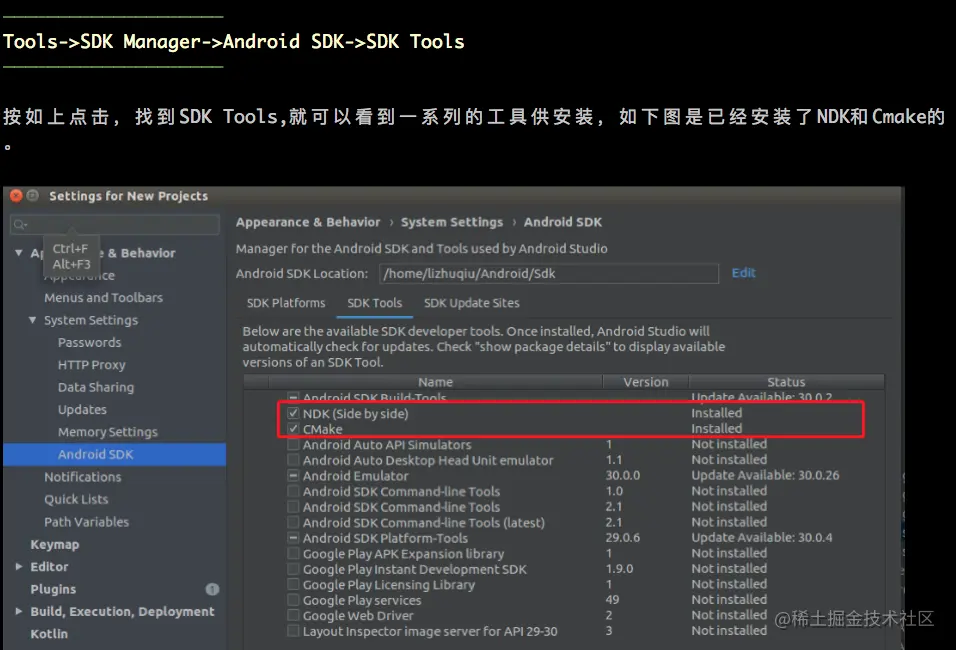Click the search icon in the settings search box
Viewport: 956px width, 650px height.
click(20, 224)
